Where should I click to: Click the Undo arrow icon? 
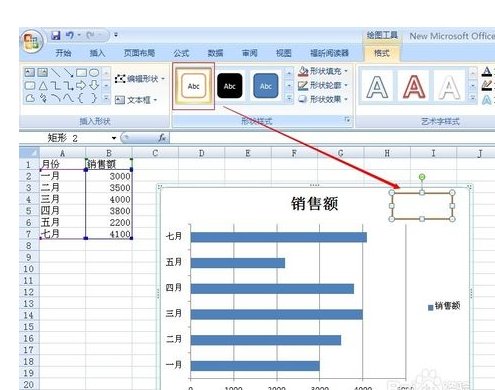[x=70, y=35]
